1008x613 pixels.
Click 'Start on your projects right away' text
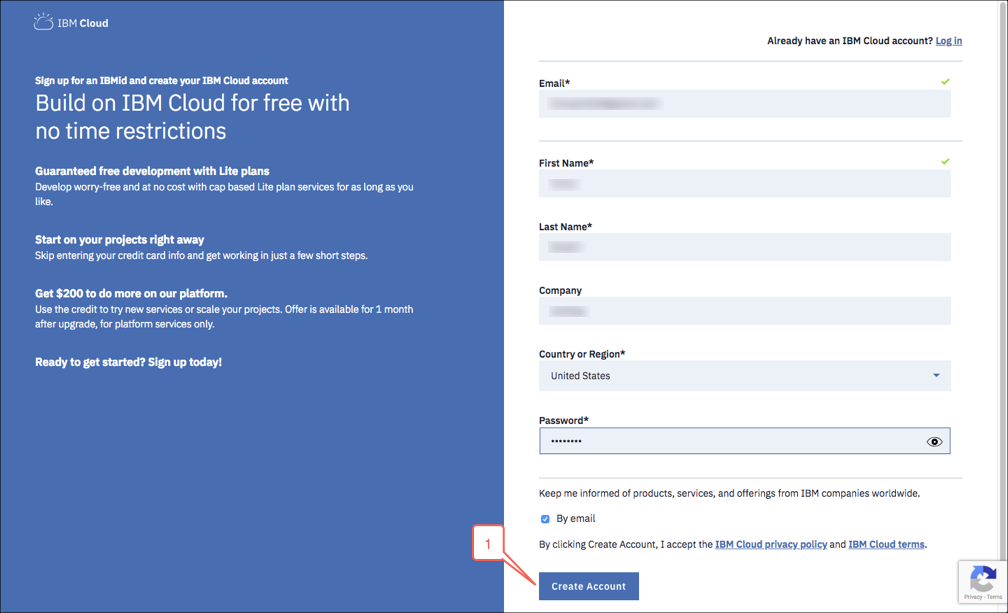point(120,240)
